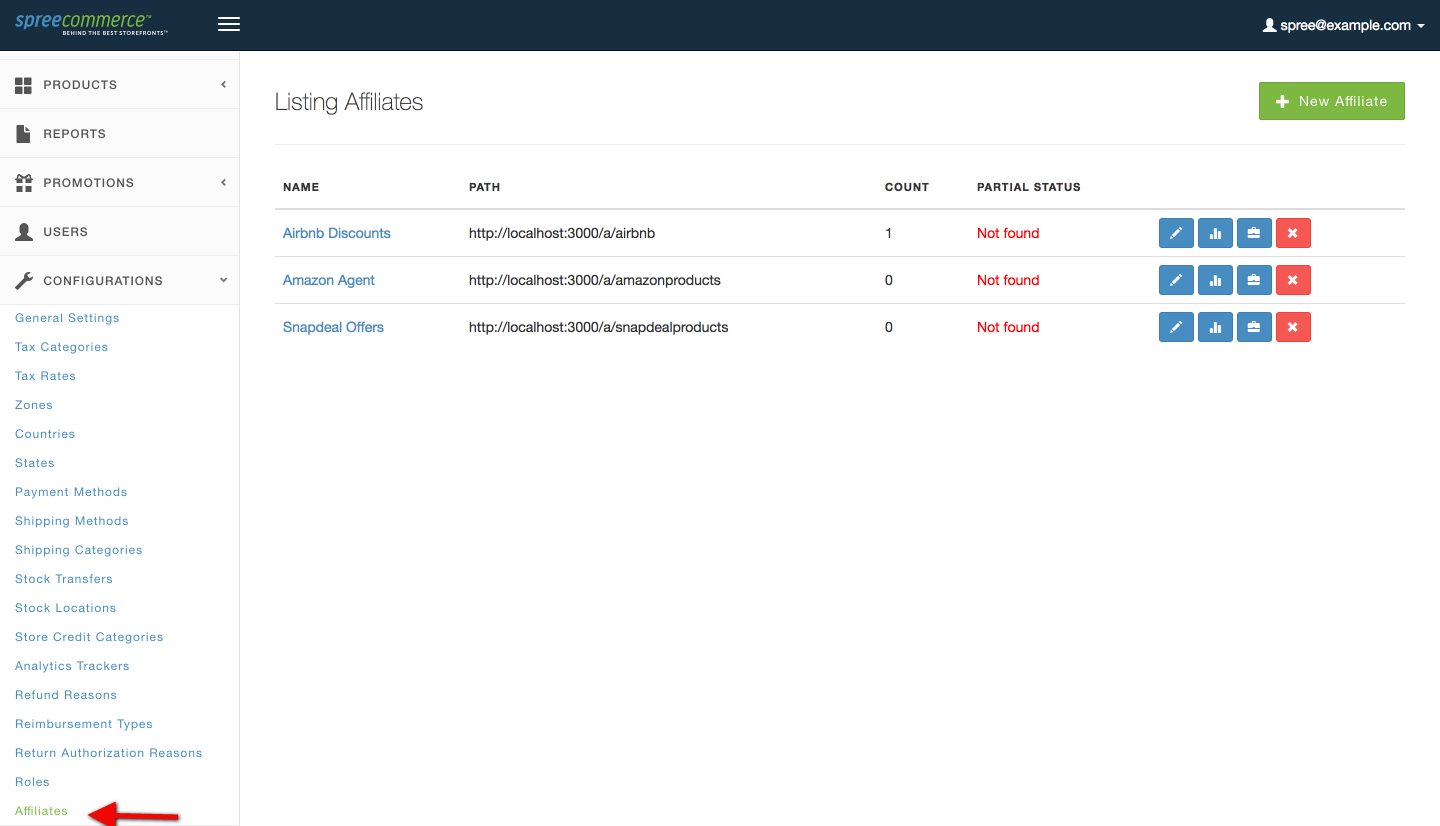Open the Promotions sidebar menu label

coord(88,183)
